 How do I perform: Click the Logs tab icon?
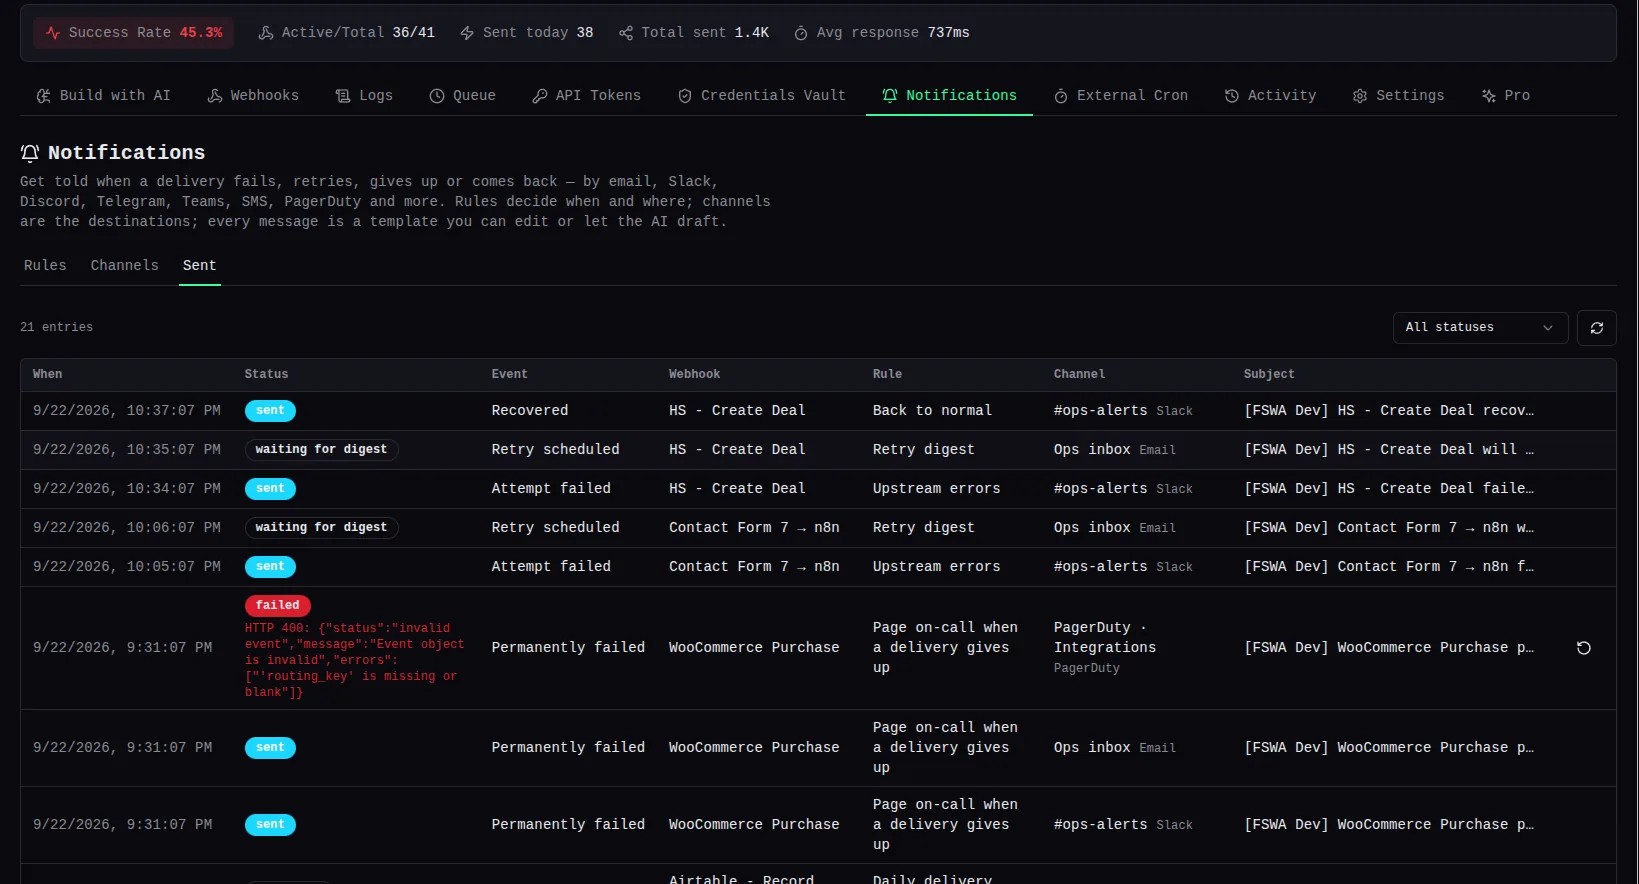343,96
